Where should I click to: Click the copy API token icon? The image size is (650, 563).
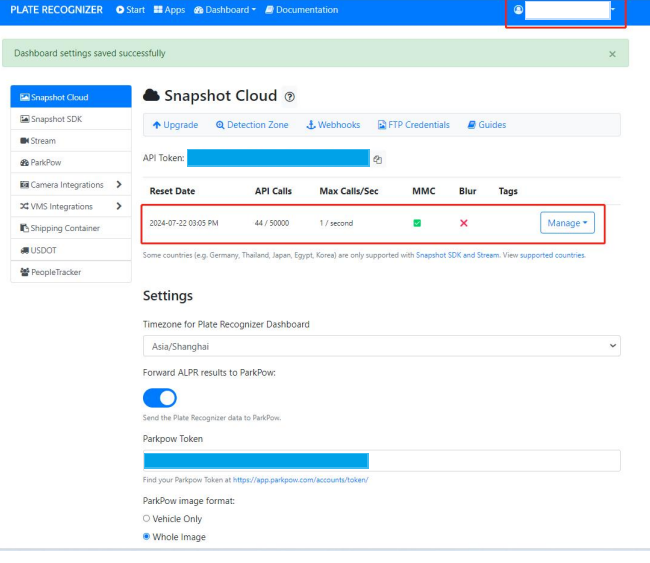pos(378,159)
